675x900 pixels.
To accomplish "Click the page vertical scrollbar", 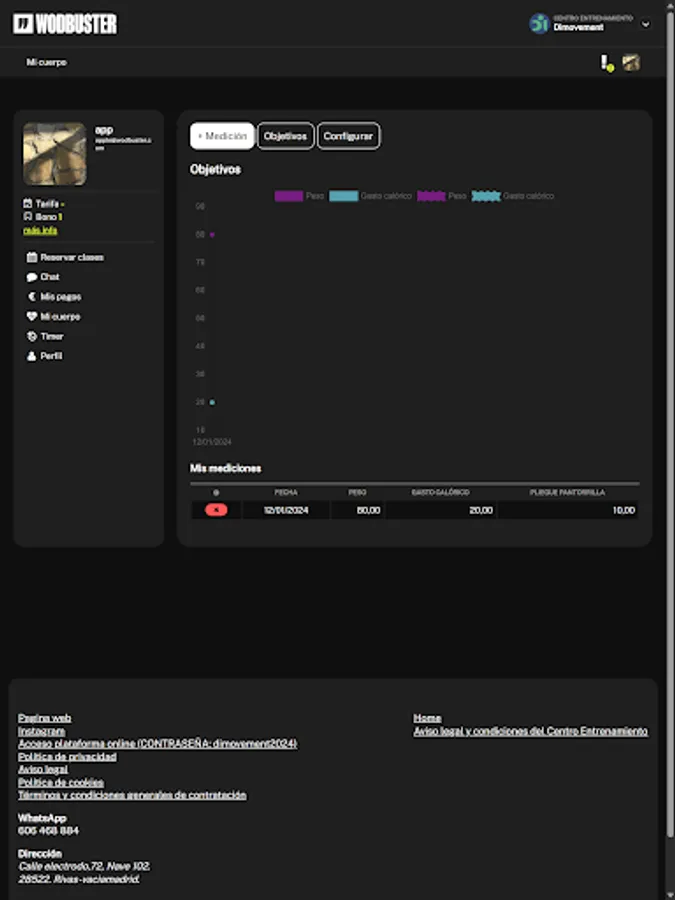I will [x=670, y=425].
